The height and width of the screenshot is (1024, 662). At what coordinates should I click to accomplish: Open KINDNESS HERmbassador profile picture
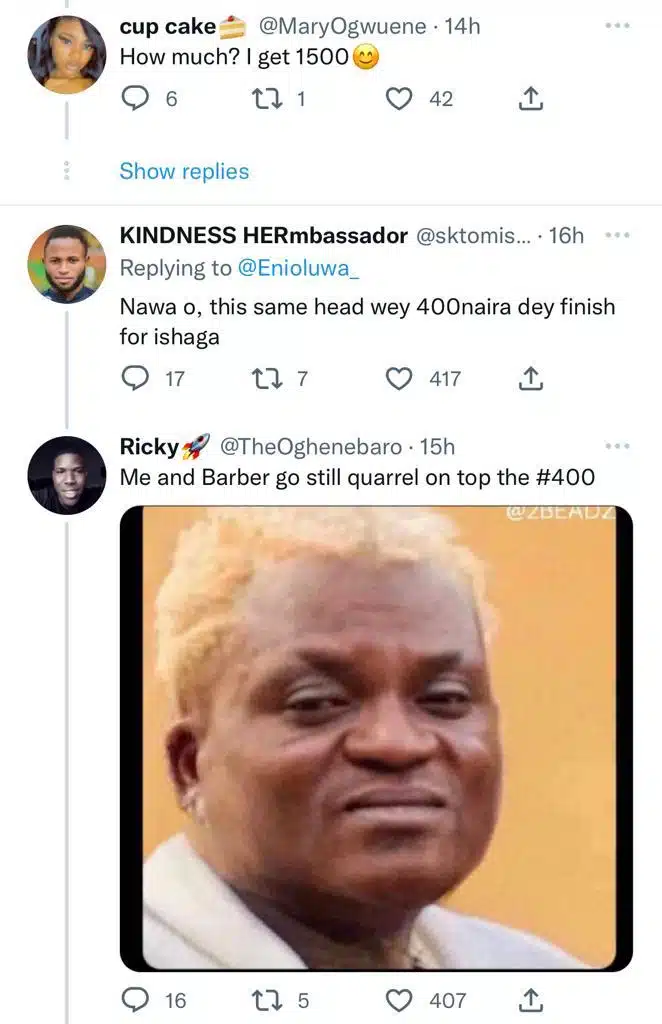click(66, 264)
